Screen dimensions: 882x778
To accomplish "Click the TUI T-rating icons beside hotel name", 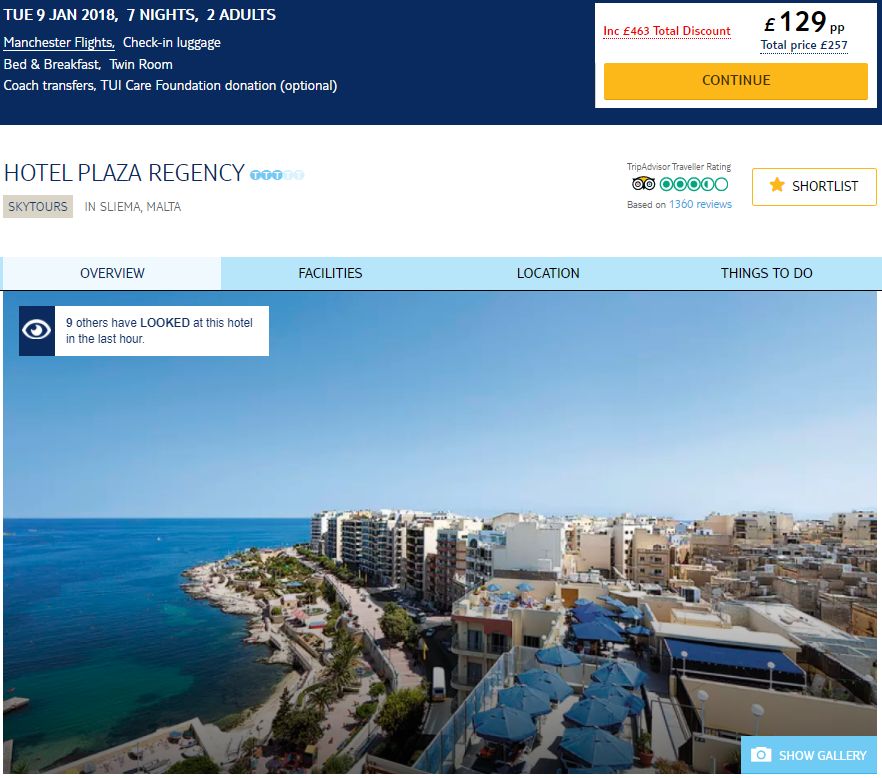I will coord(277,175).
